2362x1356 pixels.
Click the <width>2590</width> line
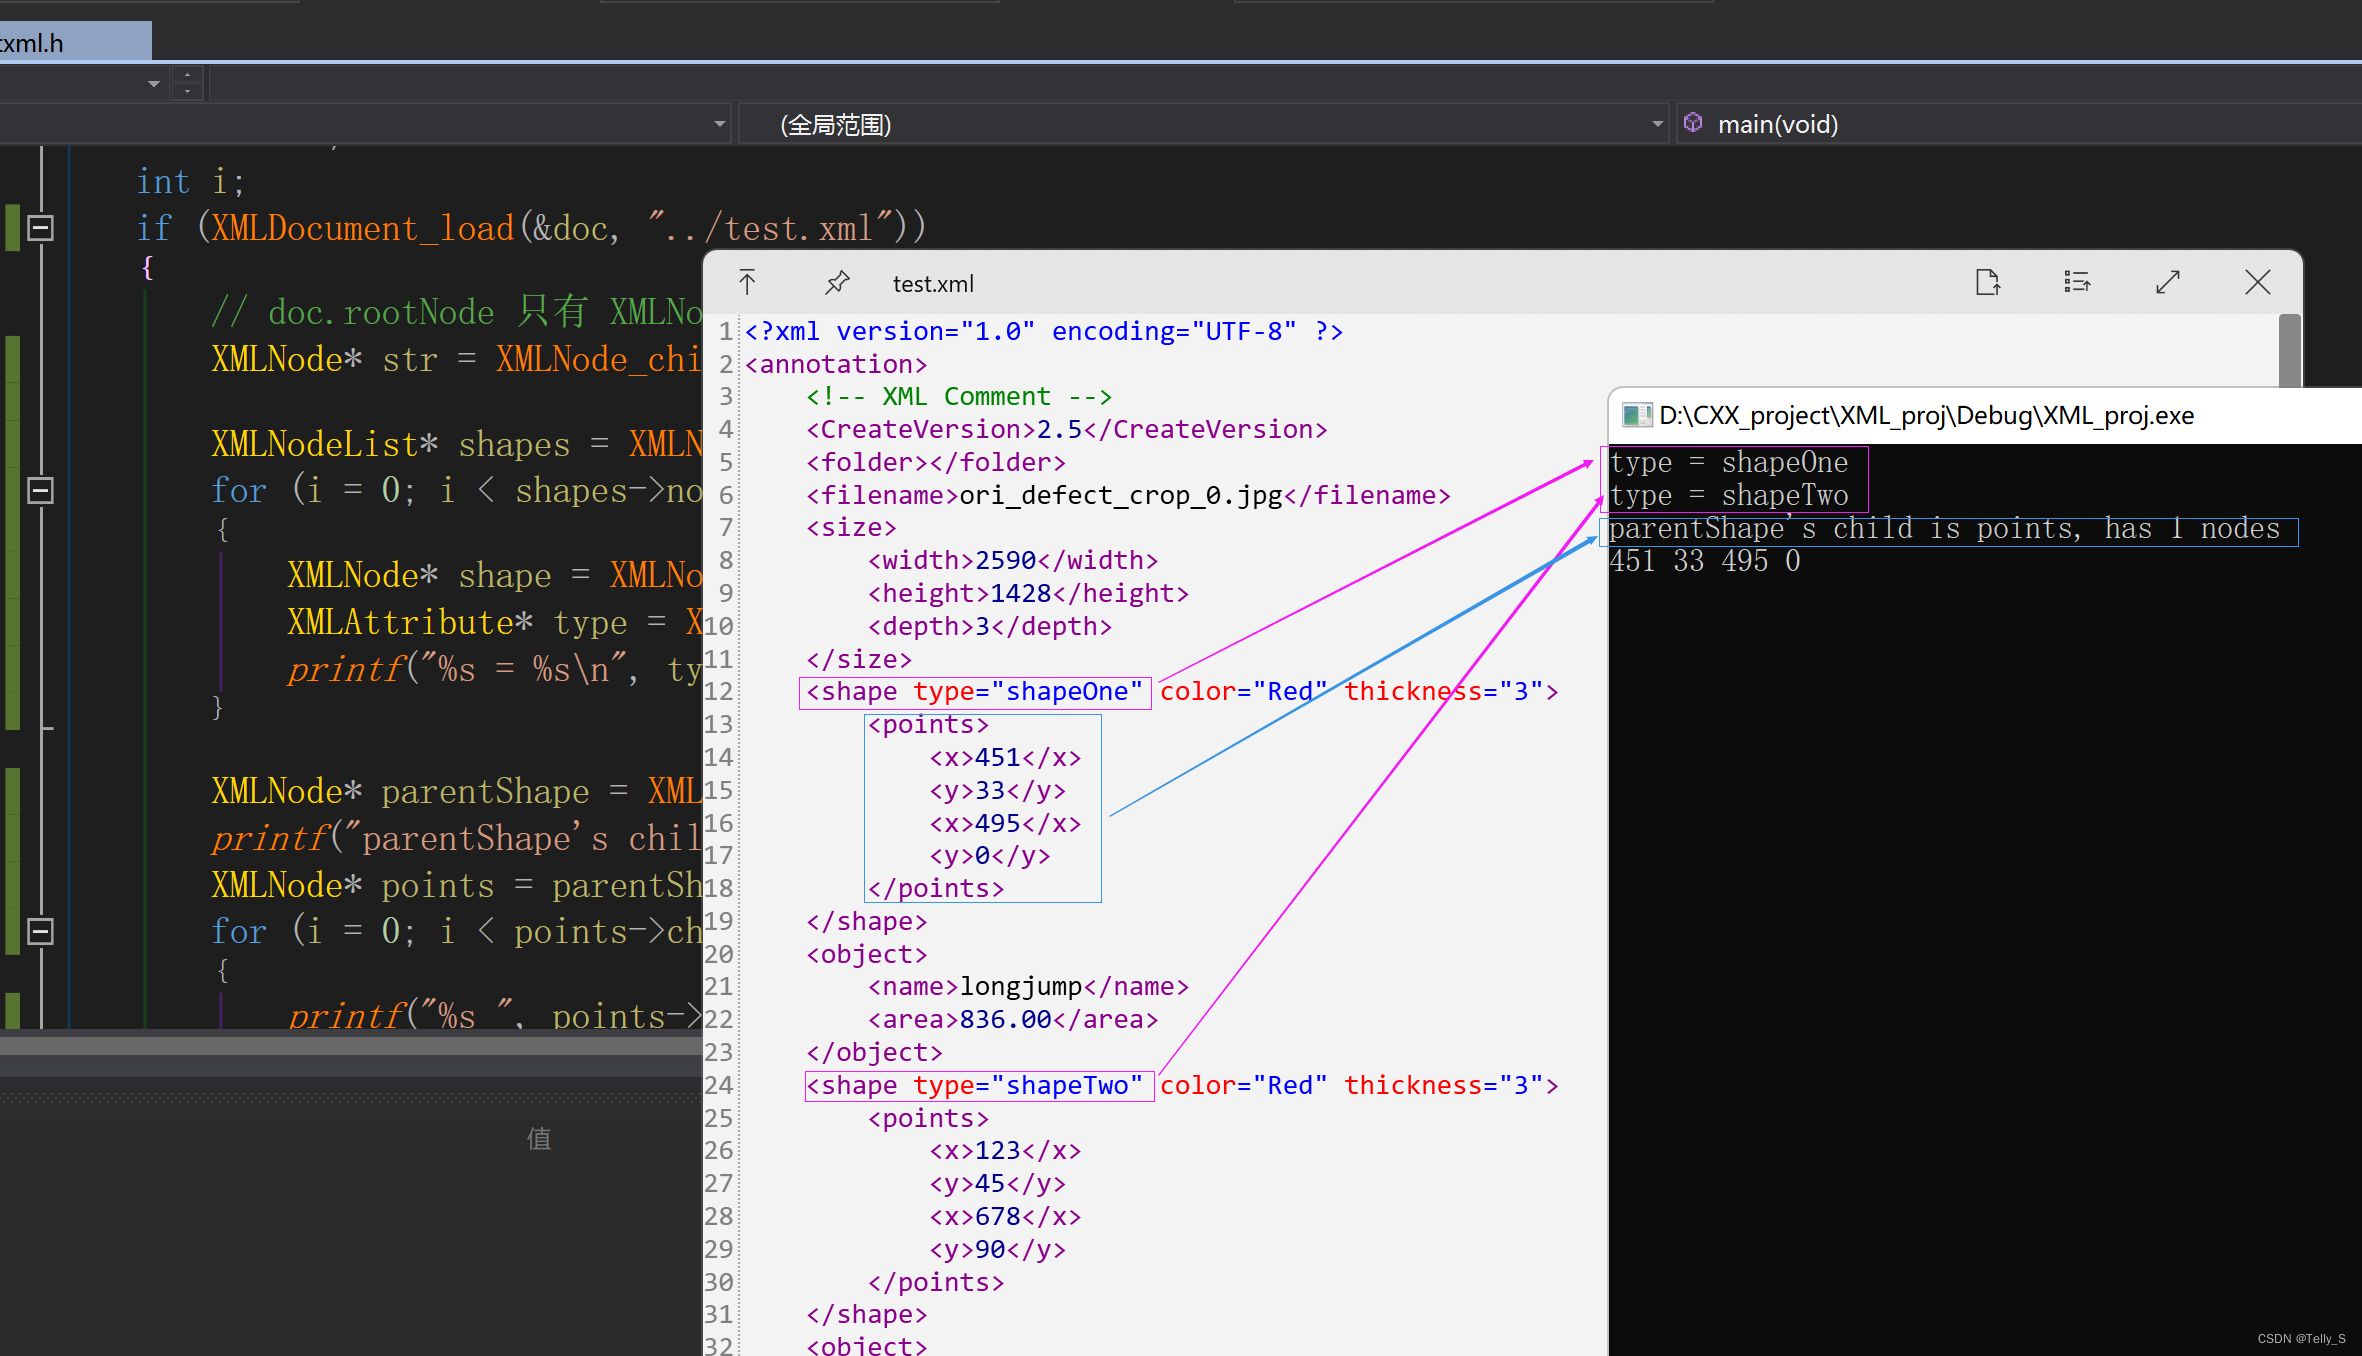[1013, 560]
